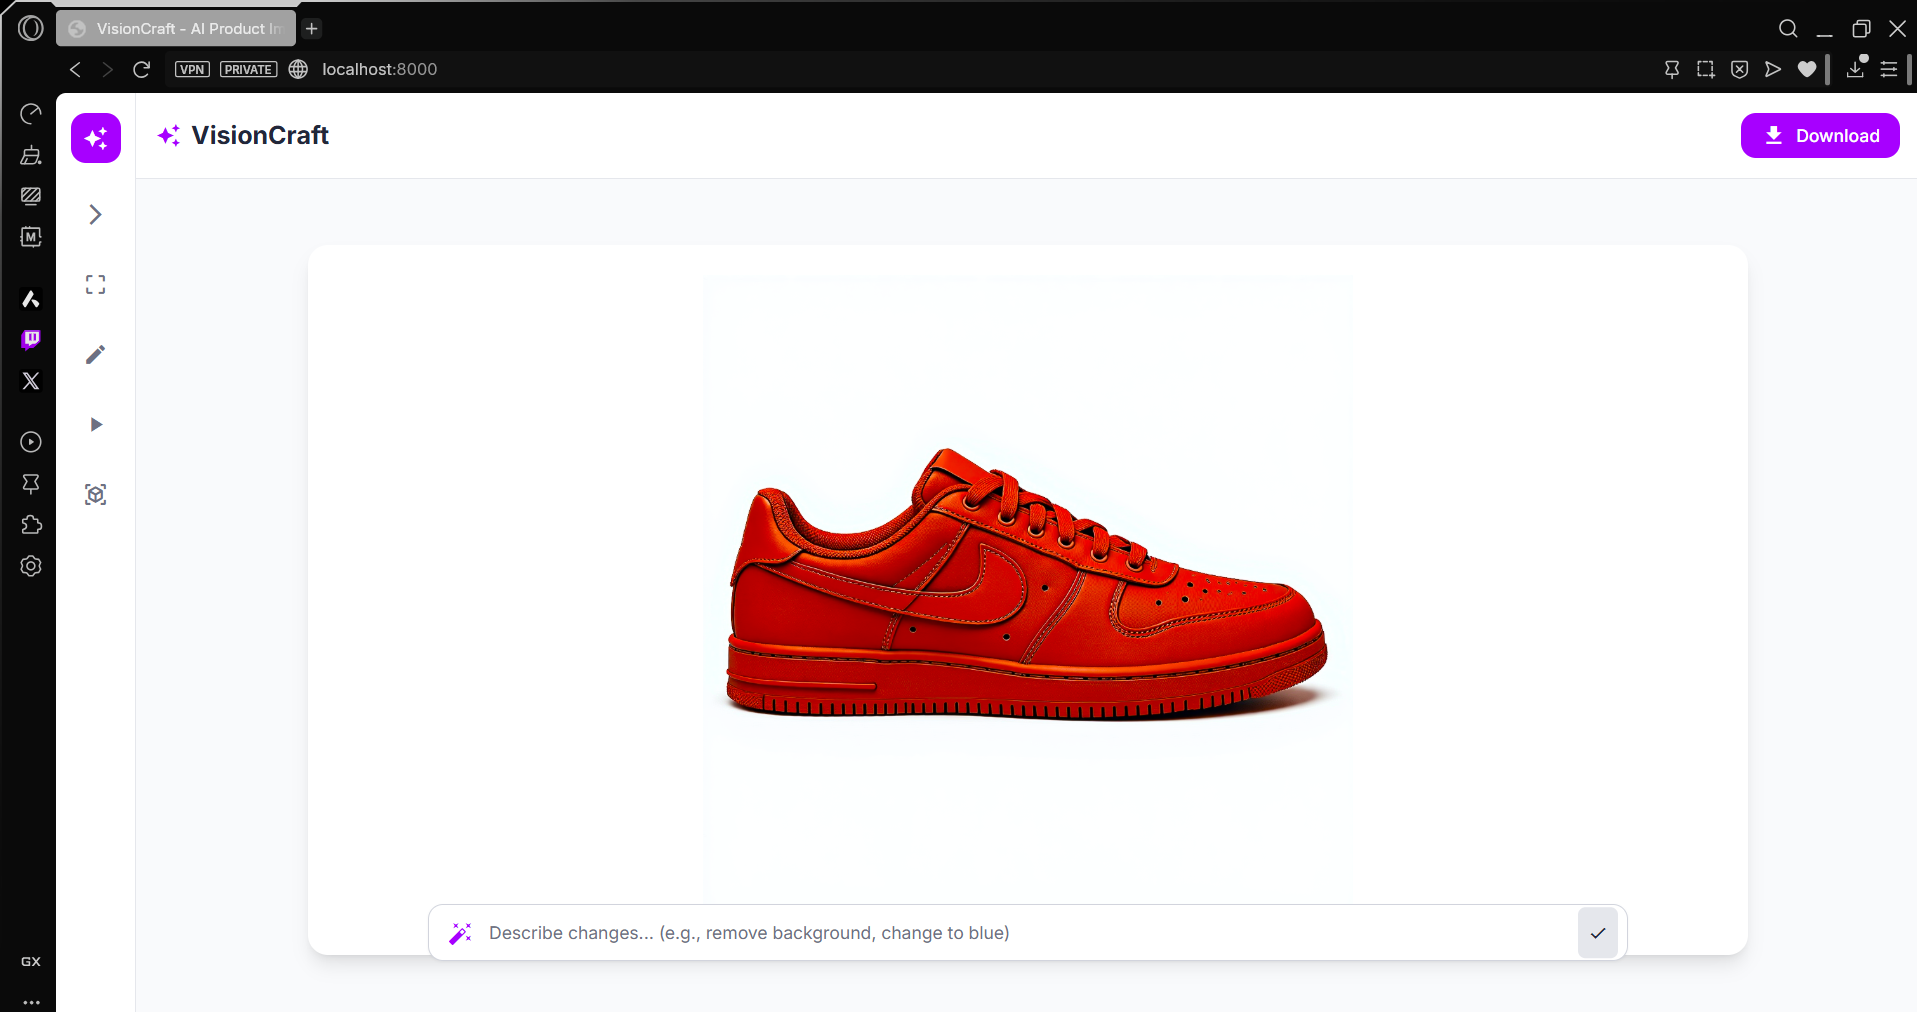Viewport: 1917px width, 1012px height.
Task: Select the 3D cube scan tool
Action: pyautogui.click(x=95, y=495)
